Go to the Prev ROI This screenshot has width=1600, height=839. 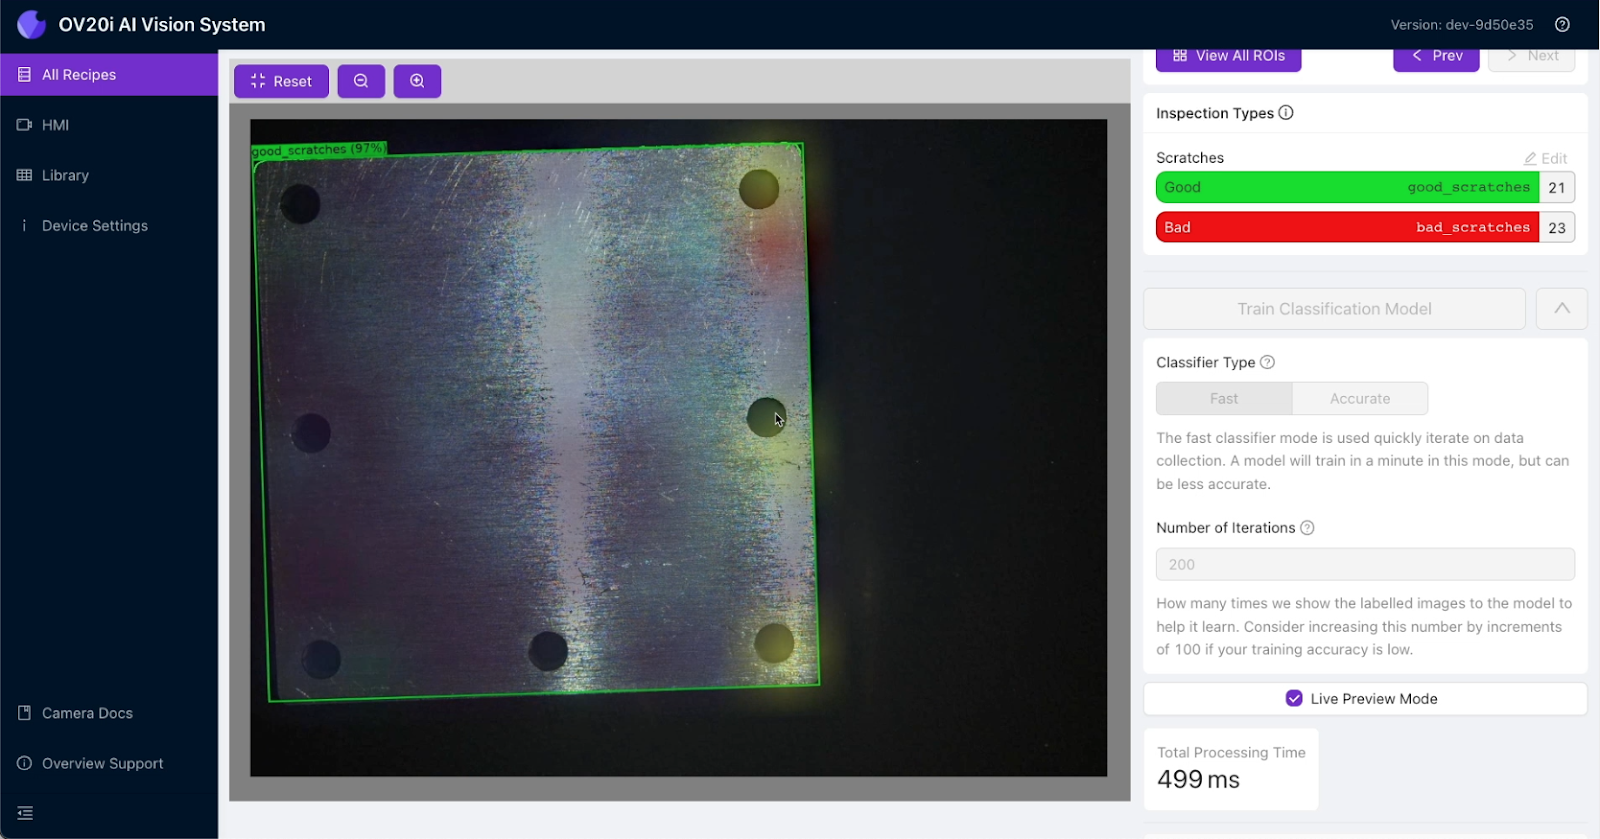click(x=1436, y=58)
